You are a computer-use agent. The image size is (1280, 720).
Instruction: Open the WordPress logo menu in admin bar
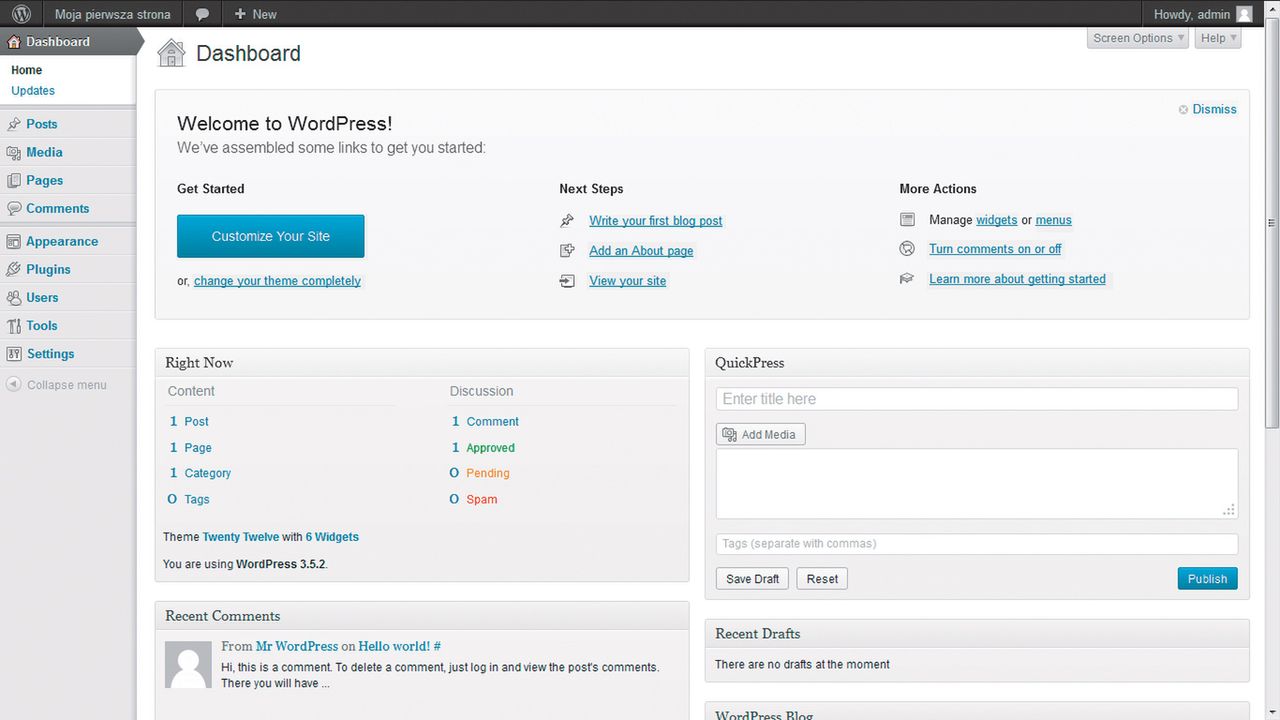(x=21, y=14)
